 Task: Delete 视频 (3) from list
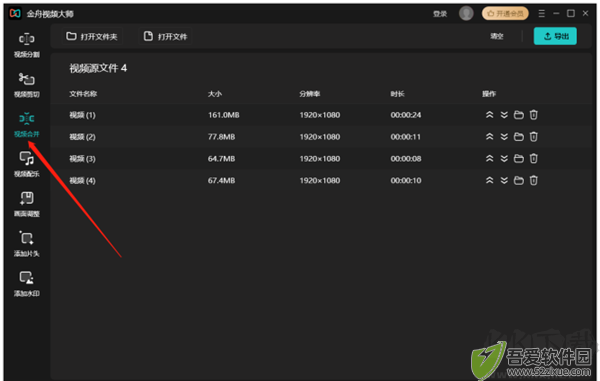(x=533, y=158)
